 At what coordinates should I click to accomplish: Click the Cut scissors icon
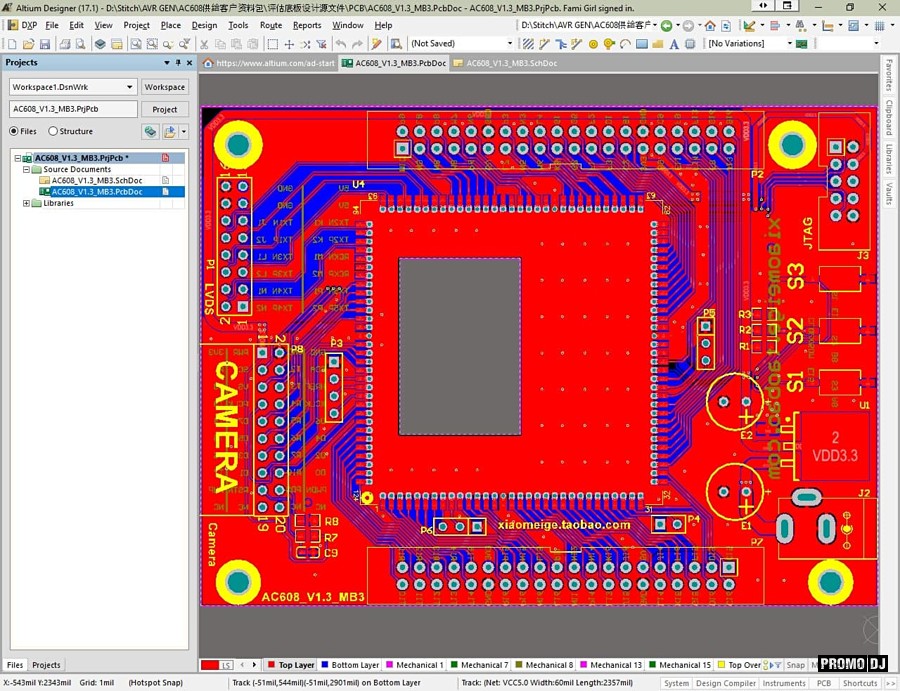[204, 44]
